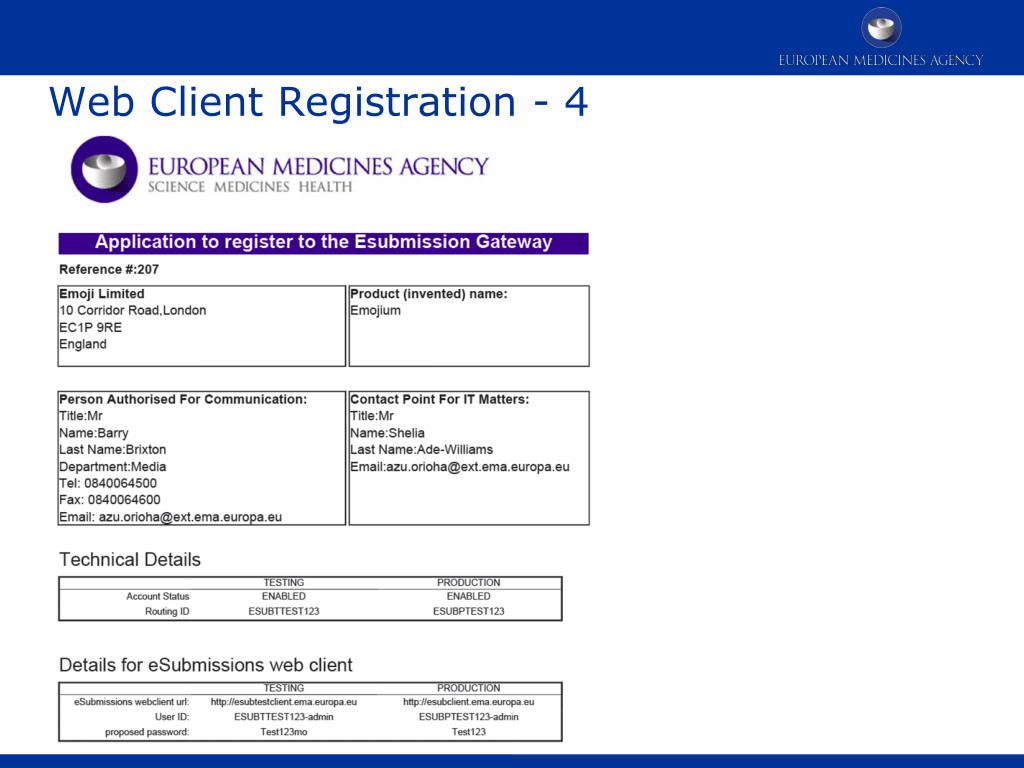Click product name 'Emojium'

pos(376,310)
